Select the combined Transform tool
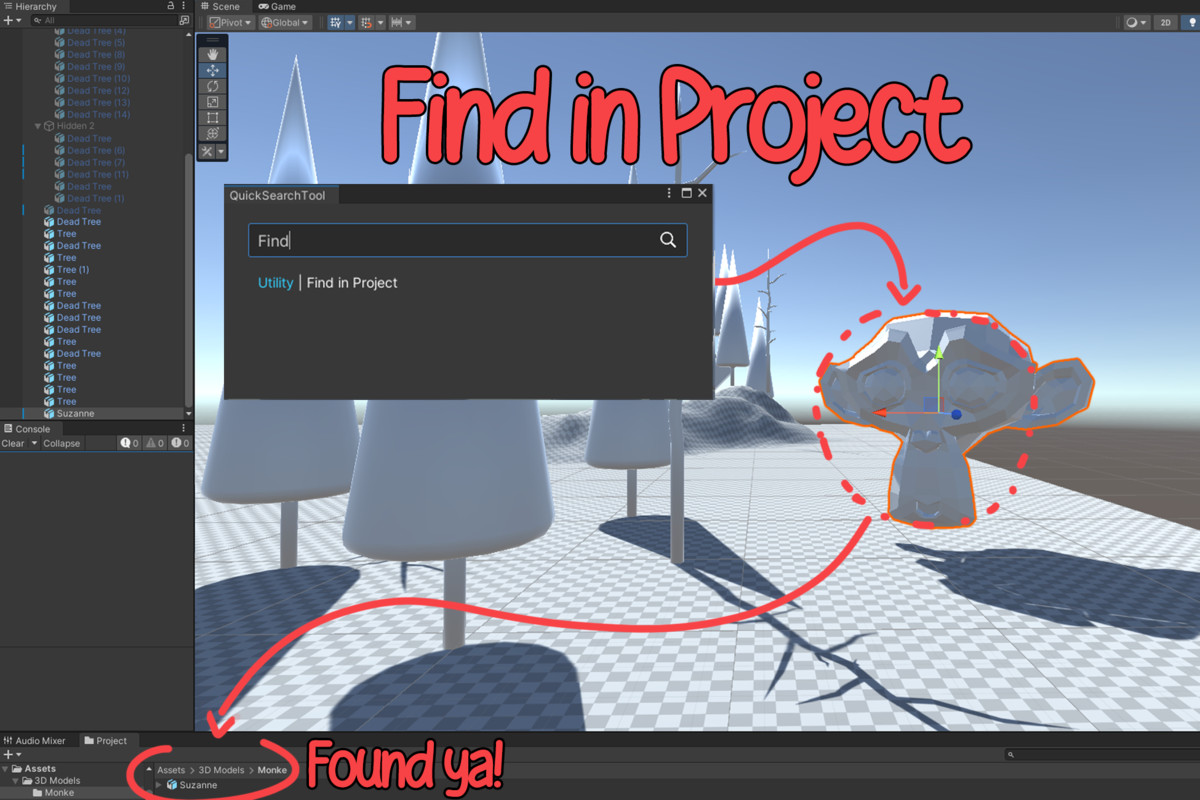This screenshot has width=1200, height=800. pos(212,133)
